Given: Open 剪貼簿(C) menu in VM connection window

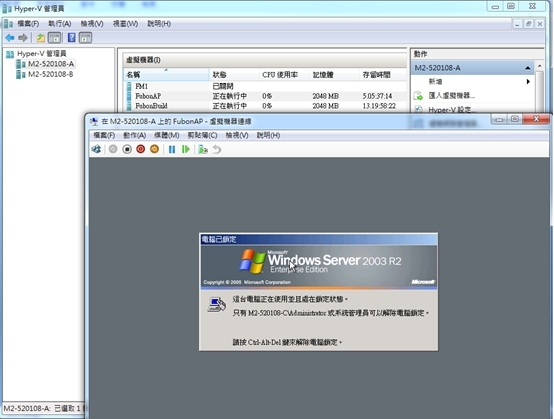Looking at the screenshot, I should 202,135.
